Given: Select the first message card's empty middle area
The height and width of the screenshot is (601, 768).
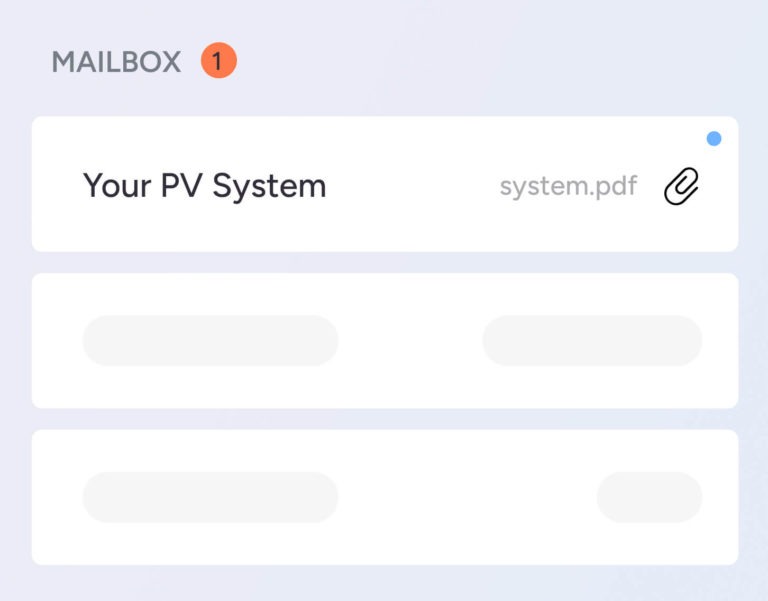Looking at the screenshot, I should (x=410, y=186).
